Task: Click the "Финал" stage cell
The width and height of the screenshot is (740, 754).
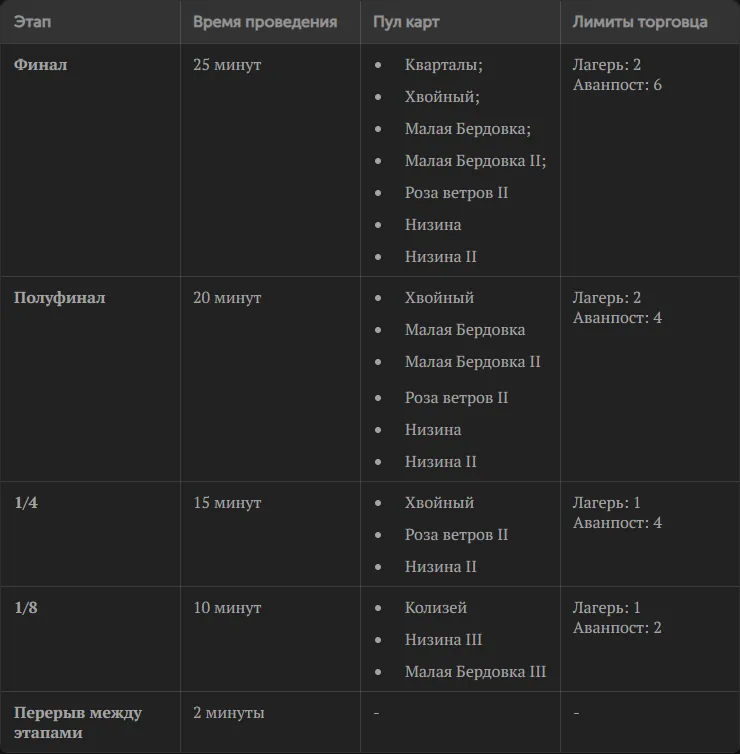Action: (40, 64)
